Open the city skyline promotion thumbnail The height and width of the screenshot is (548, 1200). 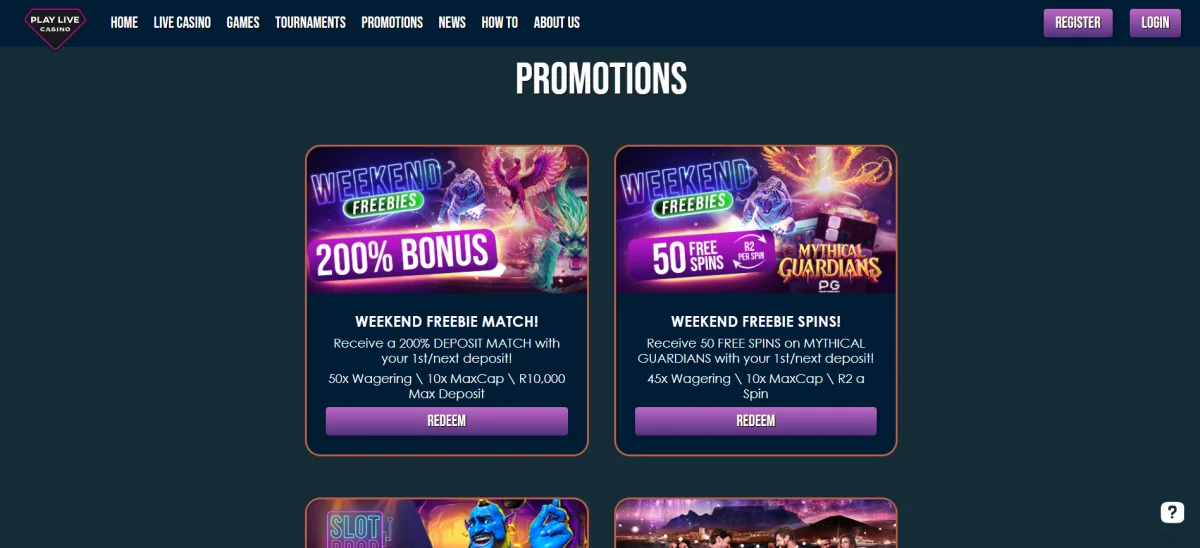[x=756, y=523]
